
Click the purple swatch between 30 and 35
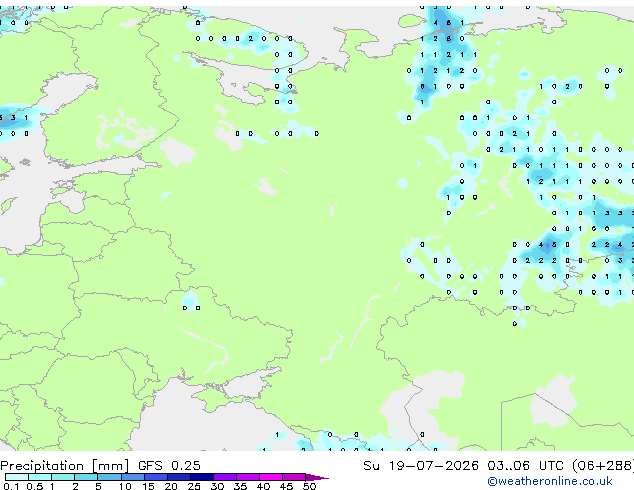click(225, 477)
